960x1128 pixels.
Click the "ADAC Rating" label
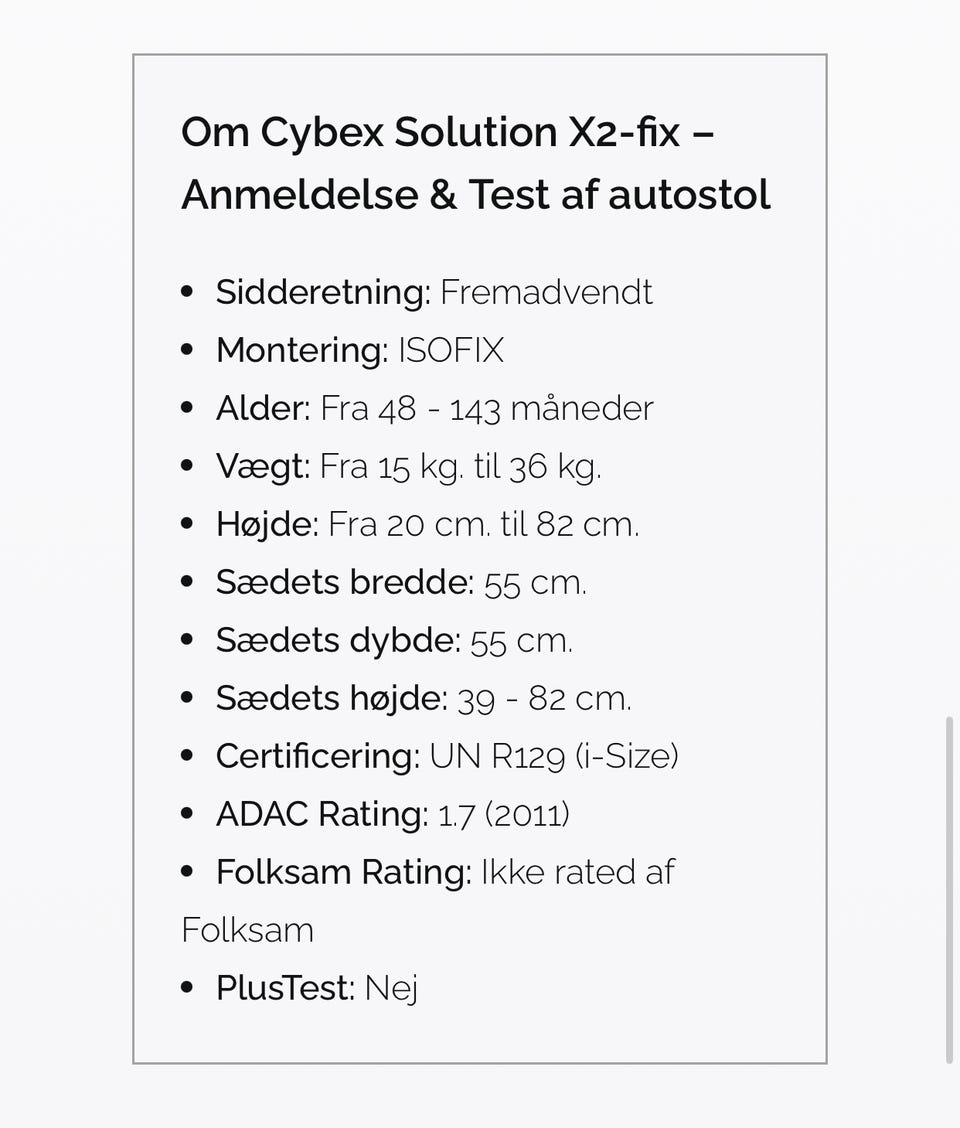click(x=321, y=814)
